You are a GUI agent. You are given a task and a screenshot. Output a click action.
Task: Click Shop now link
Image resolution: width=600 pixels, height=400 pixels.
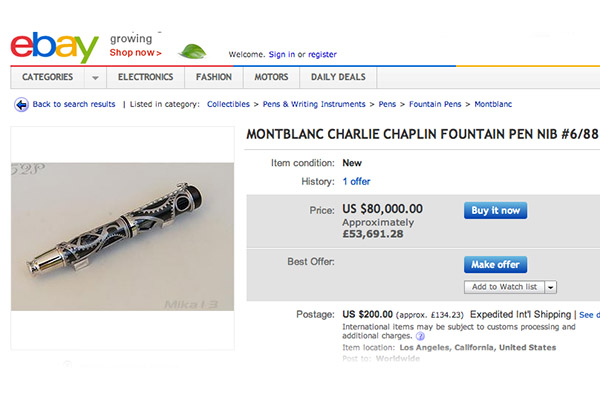(x=135, y=52)
